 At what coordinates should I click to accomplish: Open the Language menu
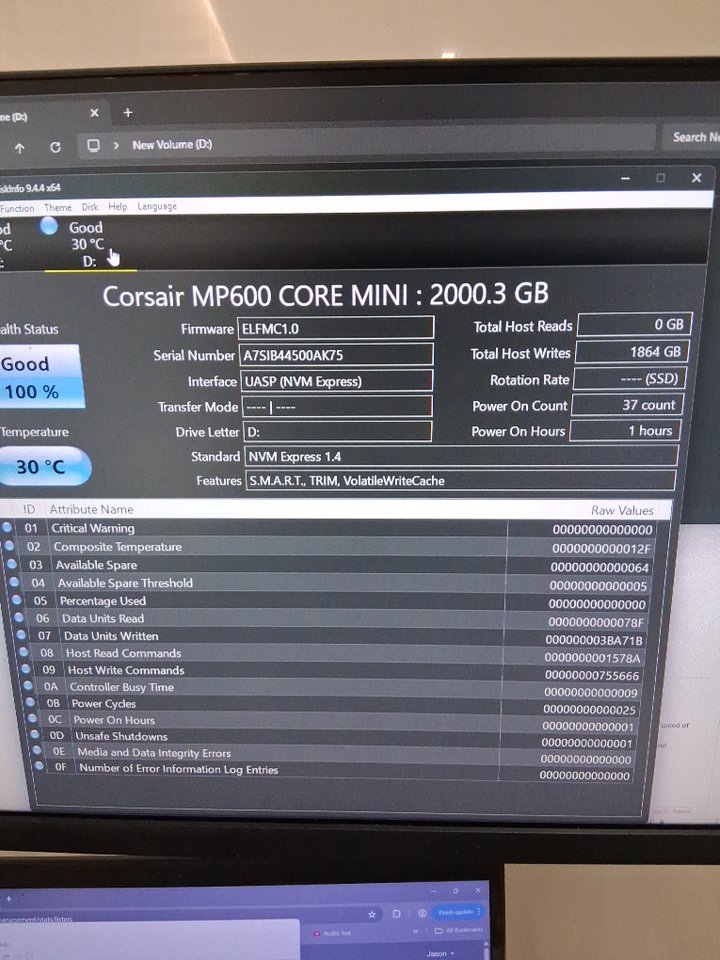(157, 207)
